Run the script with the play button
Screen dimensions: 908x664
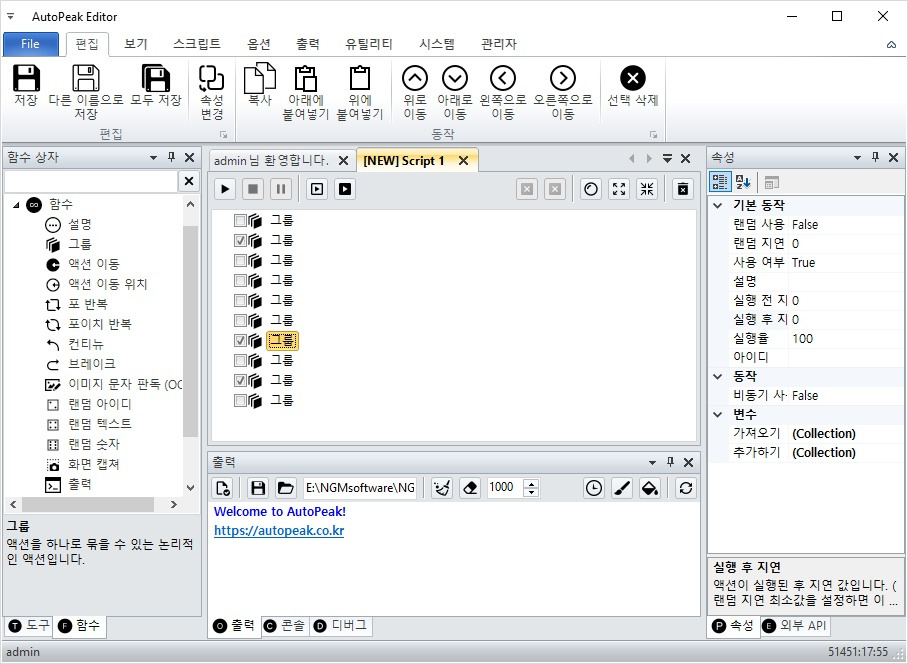tap(225, 189)
